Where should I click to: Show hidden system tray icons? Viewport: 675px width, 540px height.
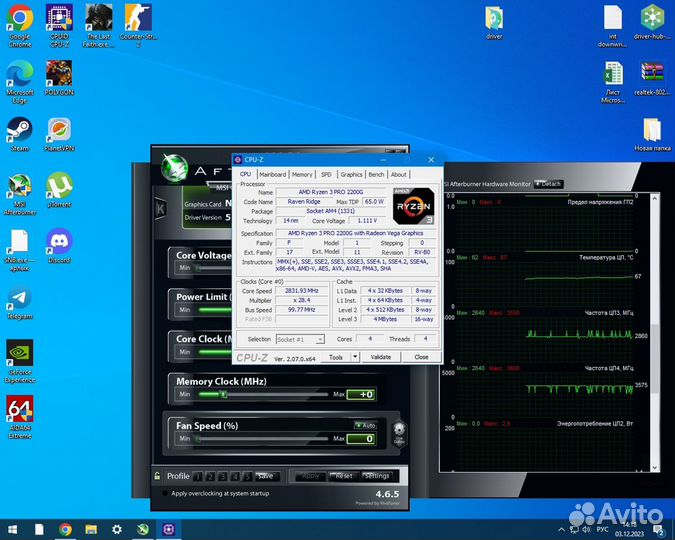[561, 529]
